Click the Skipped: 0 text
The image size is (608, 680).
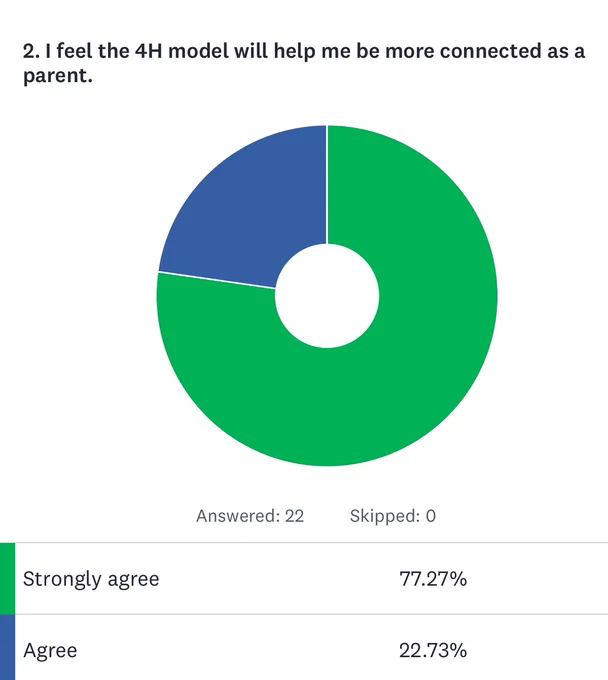point(392,516)
